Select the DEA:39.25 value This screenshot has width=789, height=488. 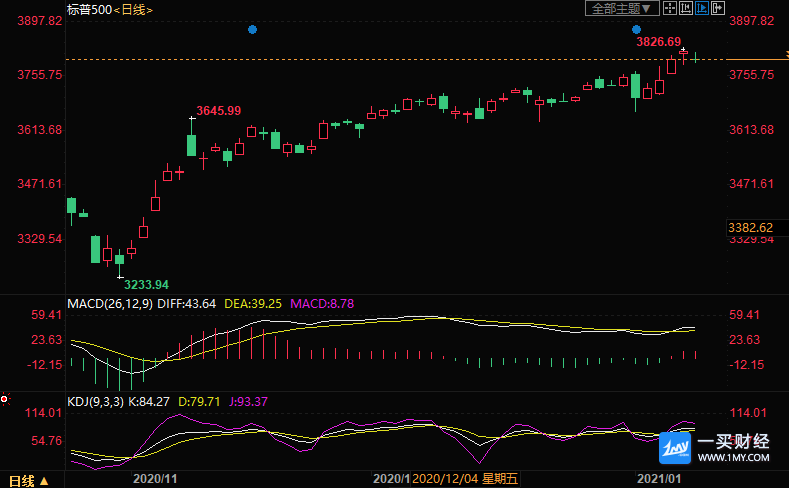pyautogui.click(x=253, y=304)
